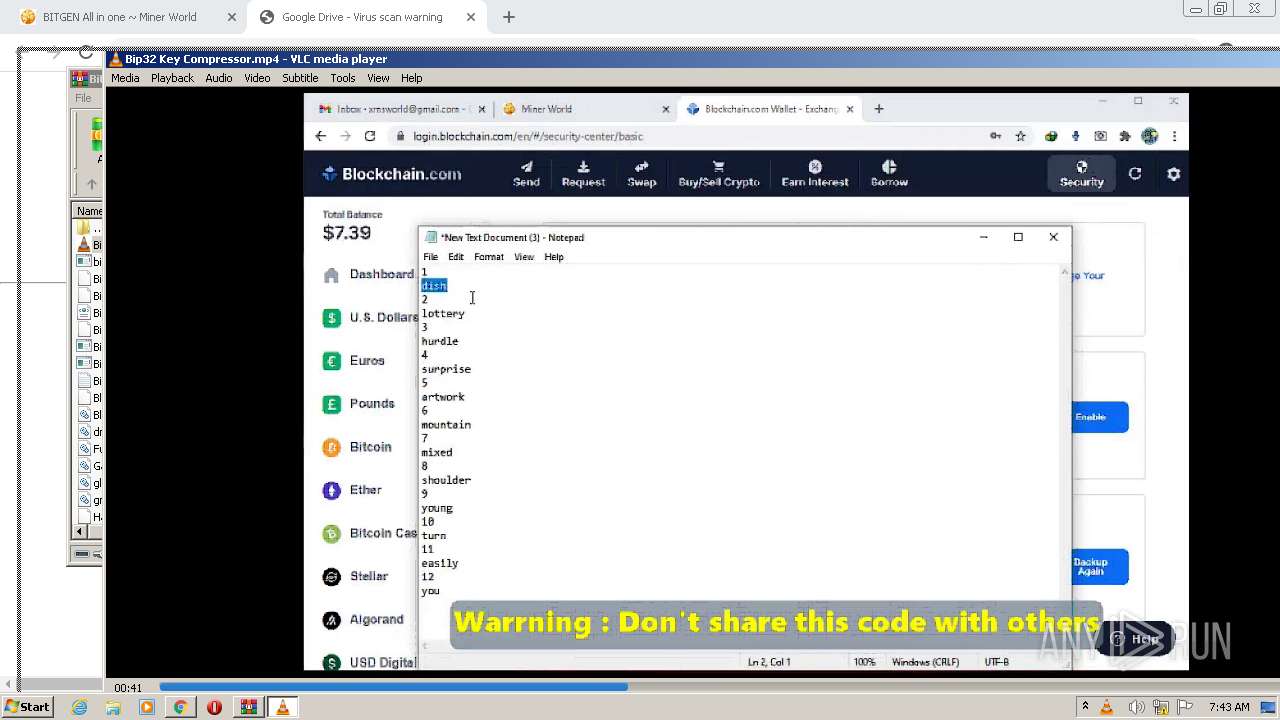Click the Dashboard sidebar item in the video
Screen dimensions: 1280x720
tap(369, 275)
